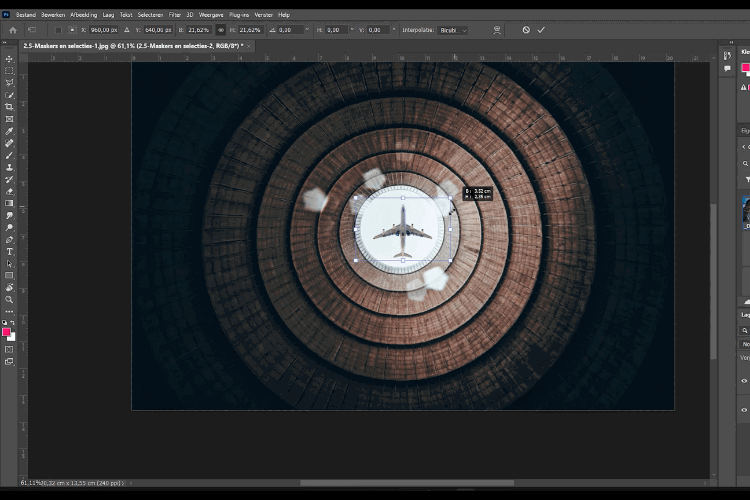The height and width of the screenshot is (500, 750).
Task: Click the height percentage field
Action: click(250, 30)
